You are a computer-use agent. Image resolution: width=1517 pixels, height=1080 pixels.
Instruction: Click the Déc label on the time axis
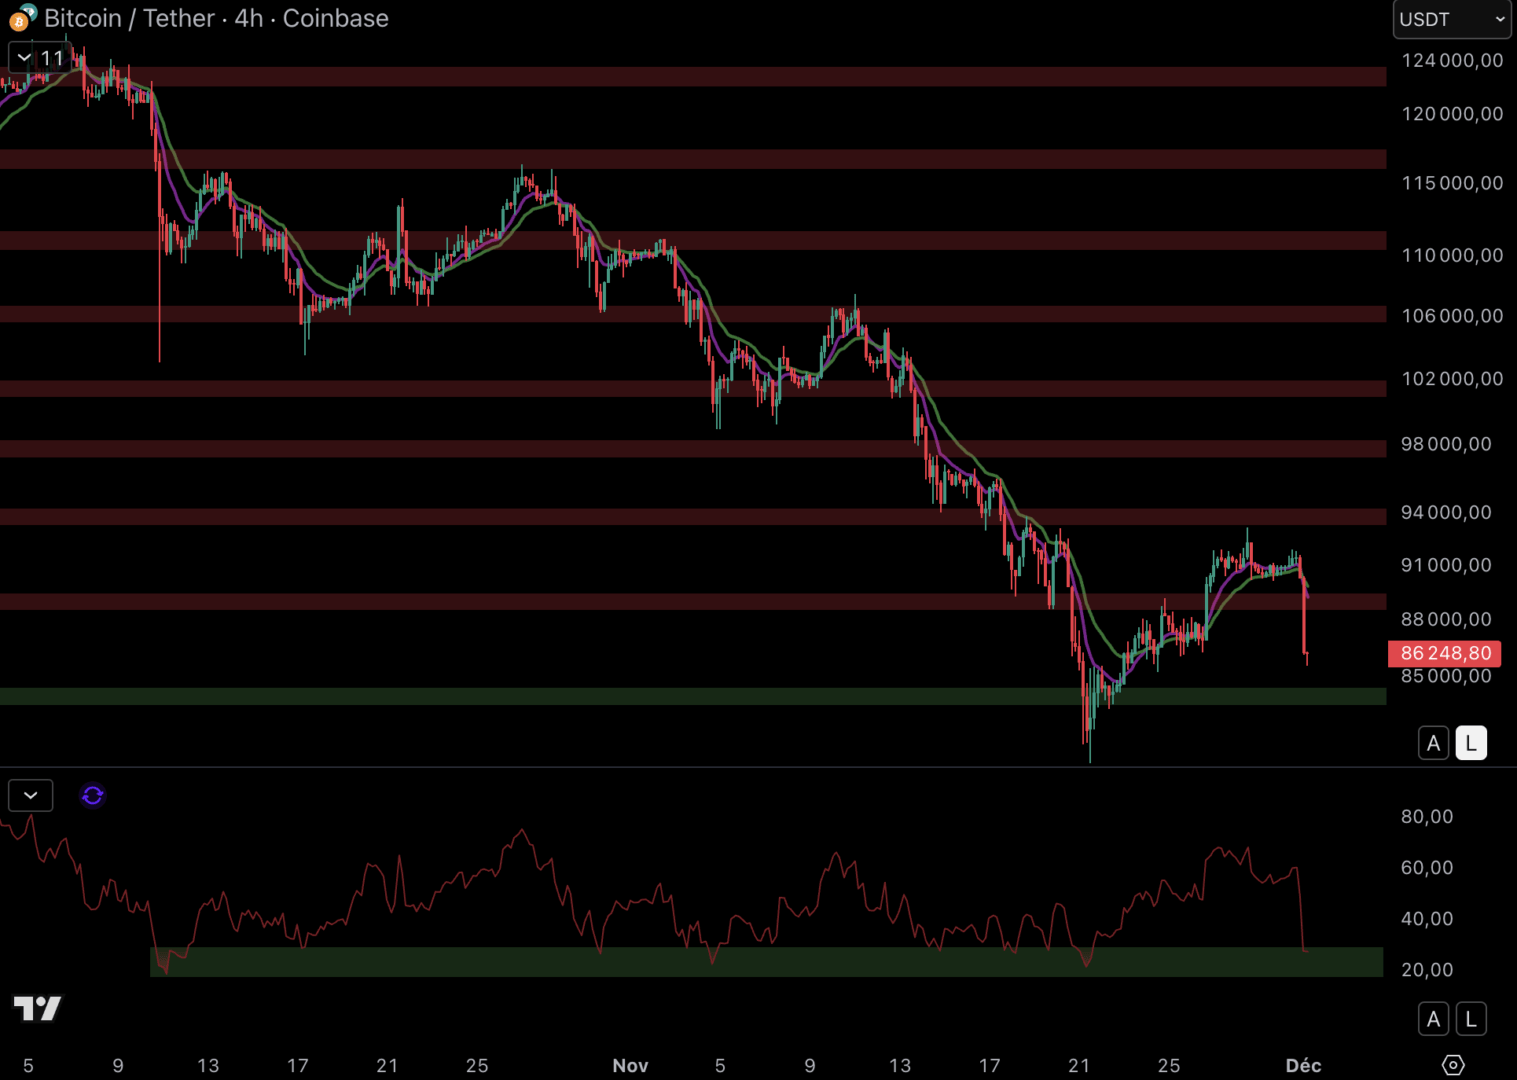(1303, 1065)
